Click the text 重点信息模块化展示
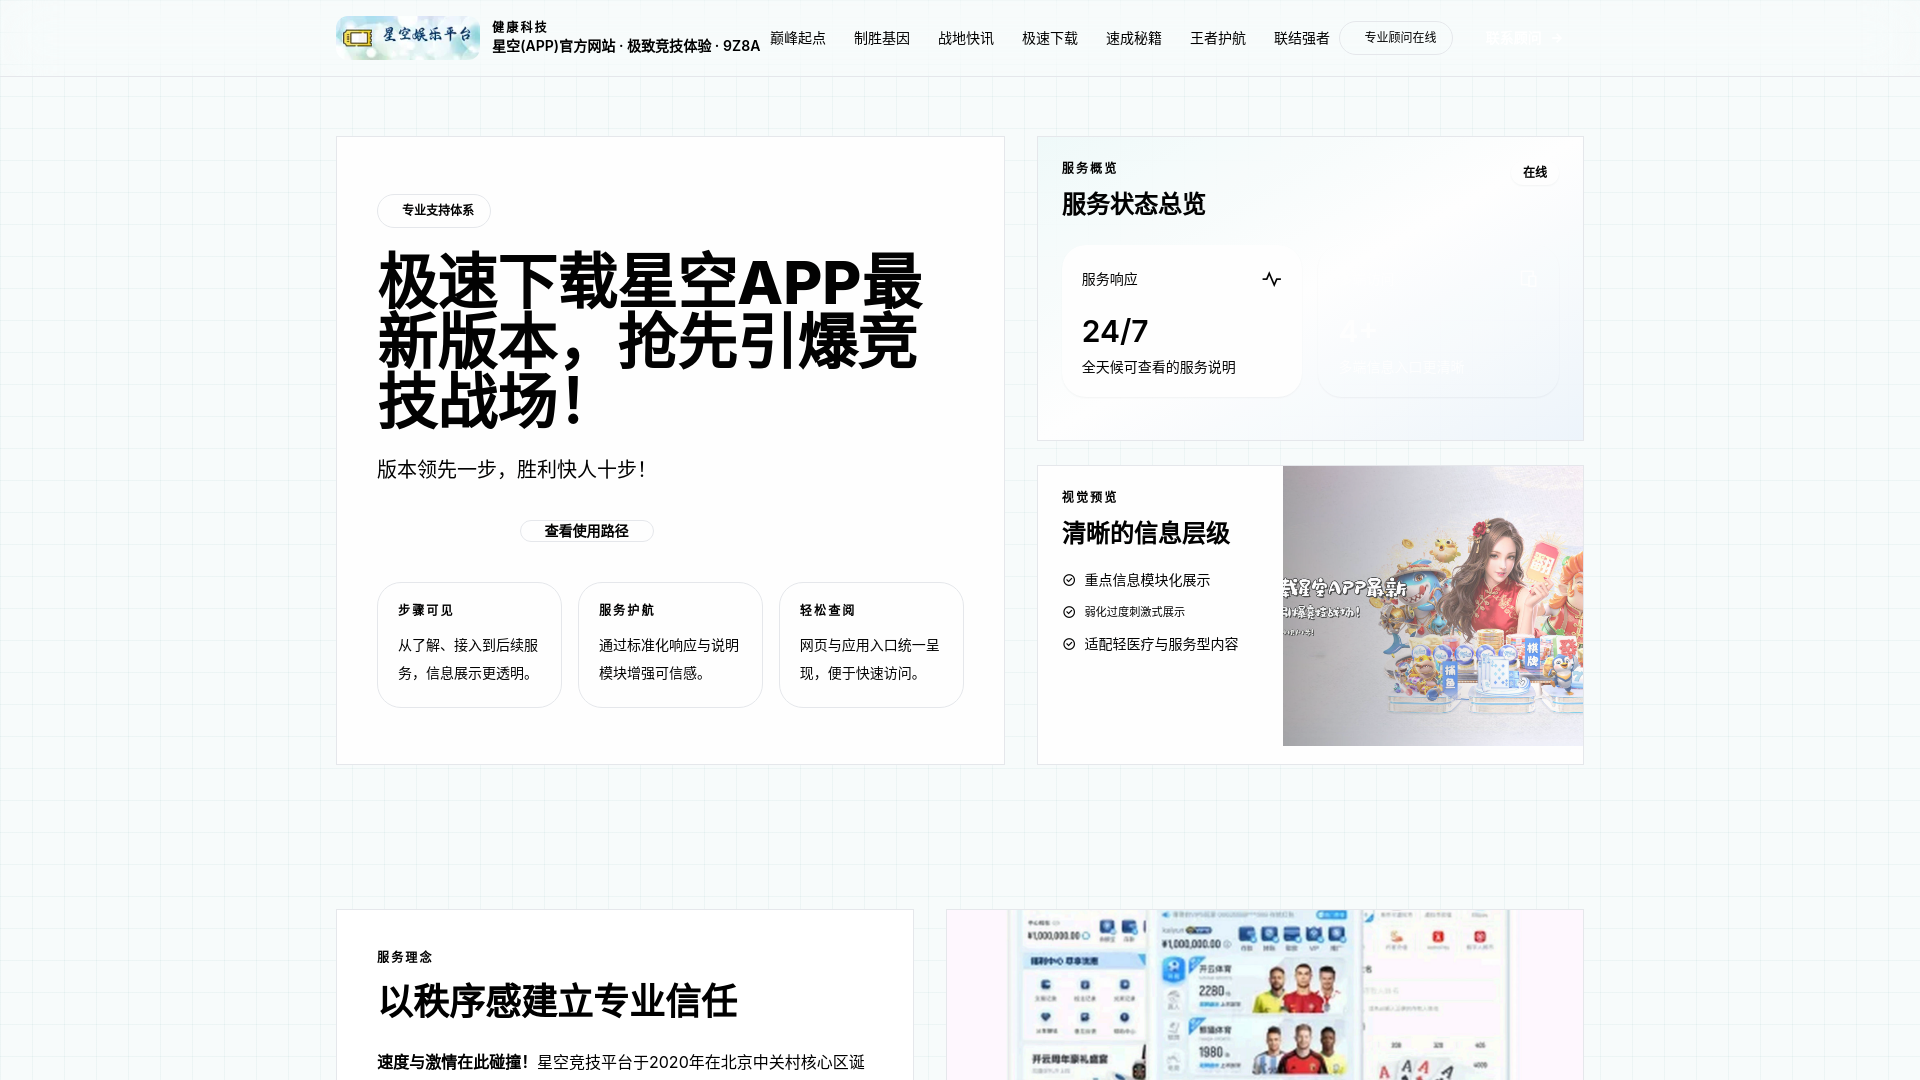Image resolution: width=1920 pixels, height=1080 pixels. tap(1147, 580)
